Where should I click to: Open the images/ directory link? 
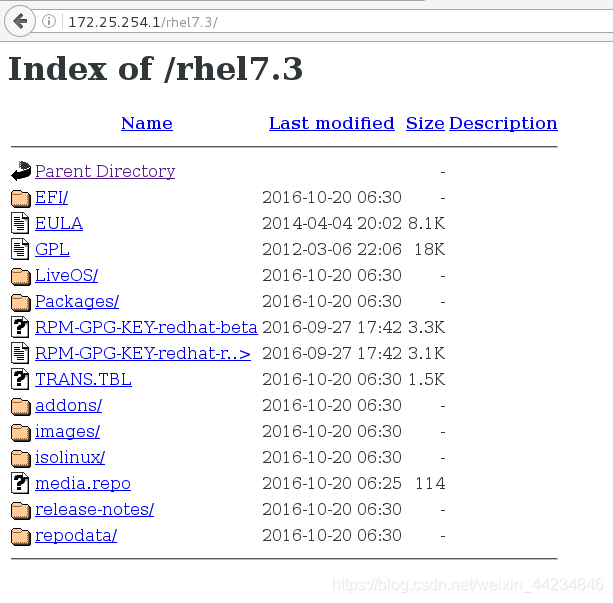67,432
